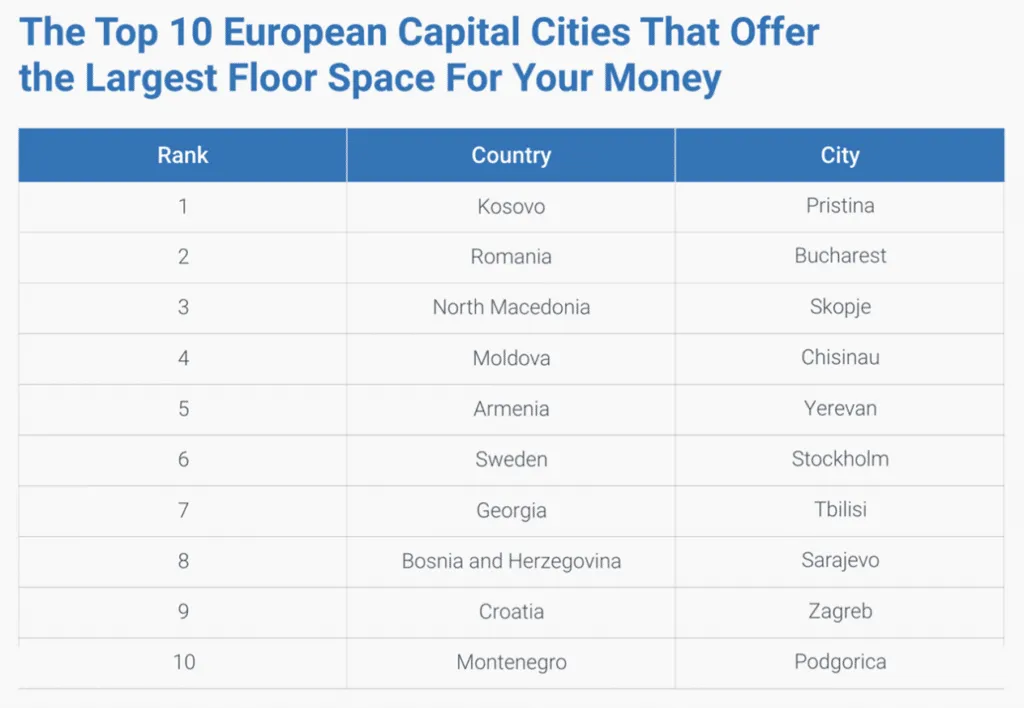1024x708 pixels.
Task: Click the Skopje city cell
Action: [840, 308]
